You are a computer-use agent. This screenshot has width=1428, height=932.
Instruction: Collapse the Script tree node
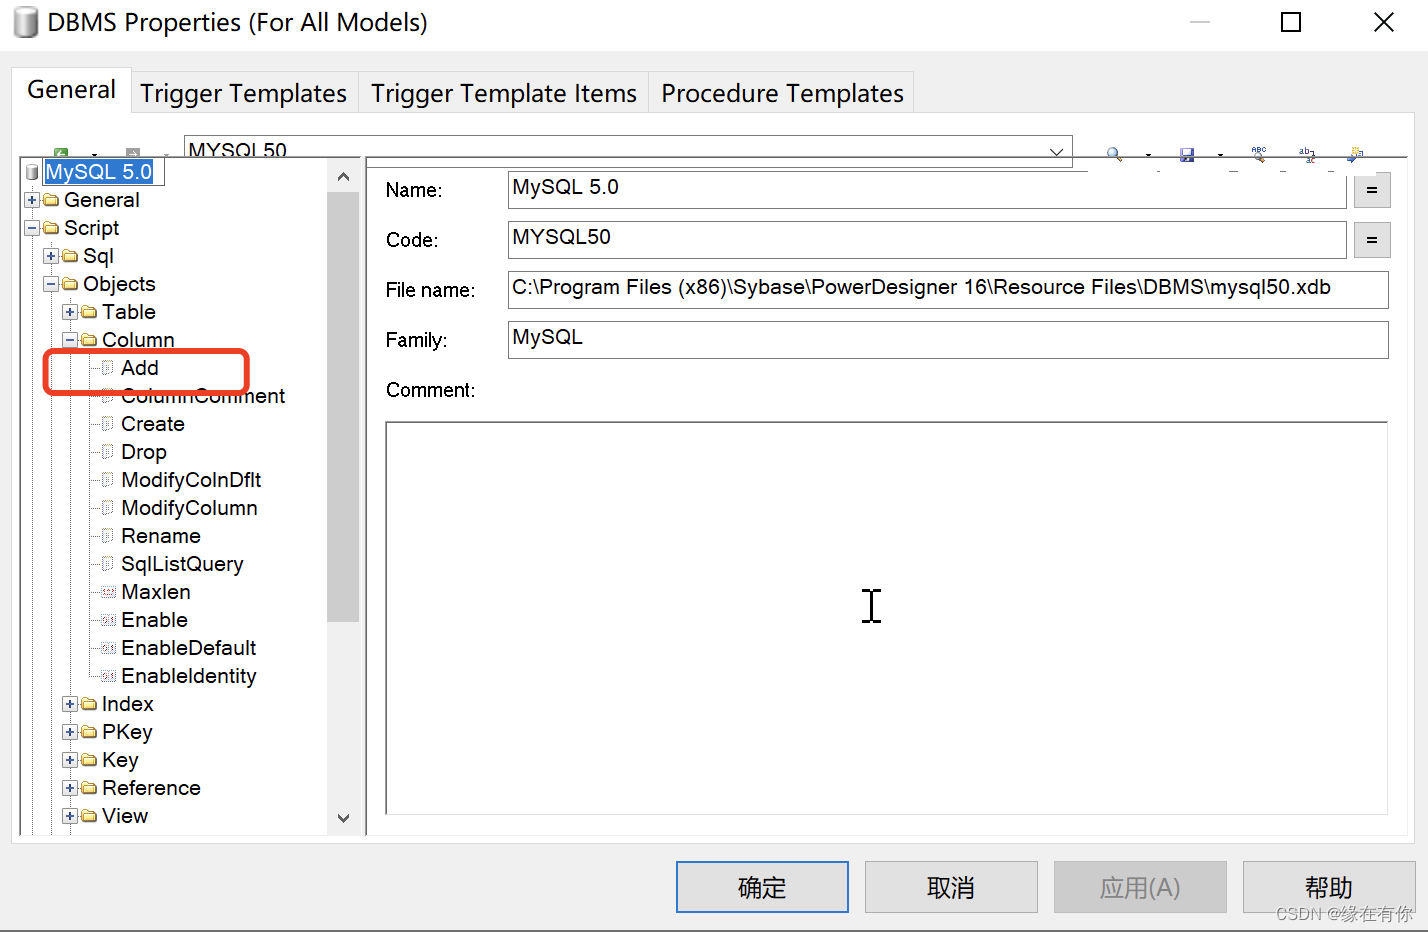pos(32,228)
